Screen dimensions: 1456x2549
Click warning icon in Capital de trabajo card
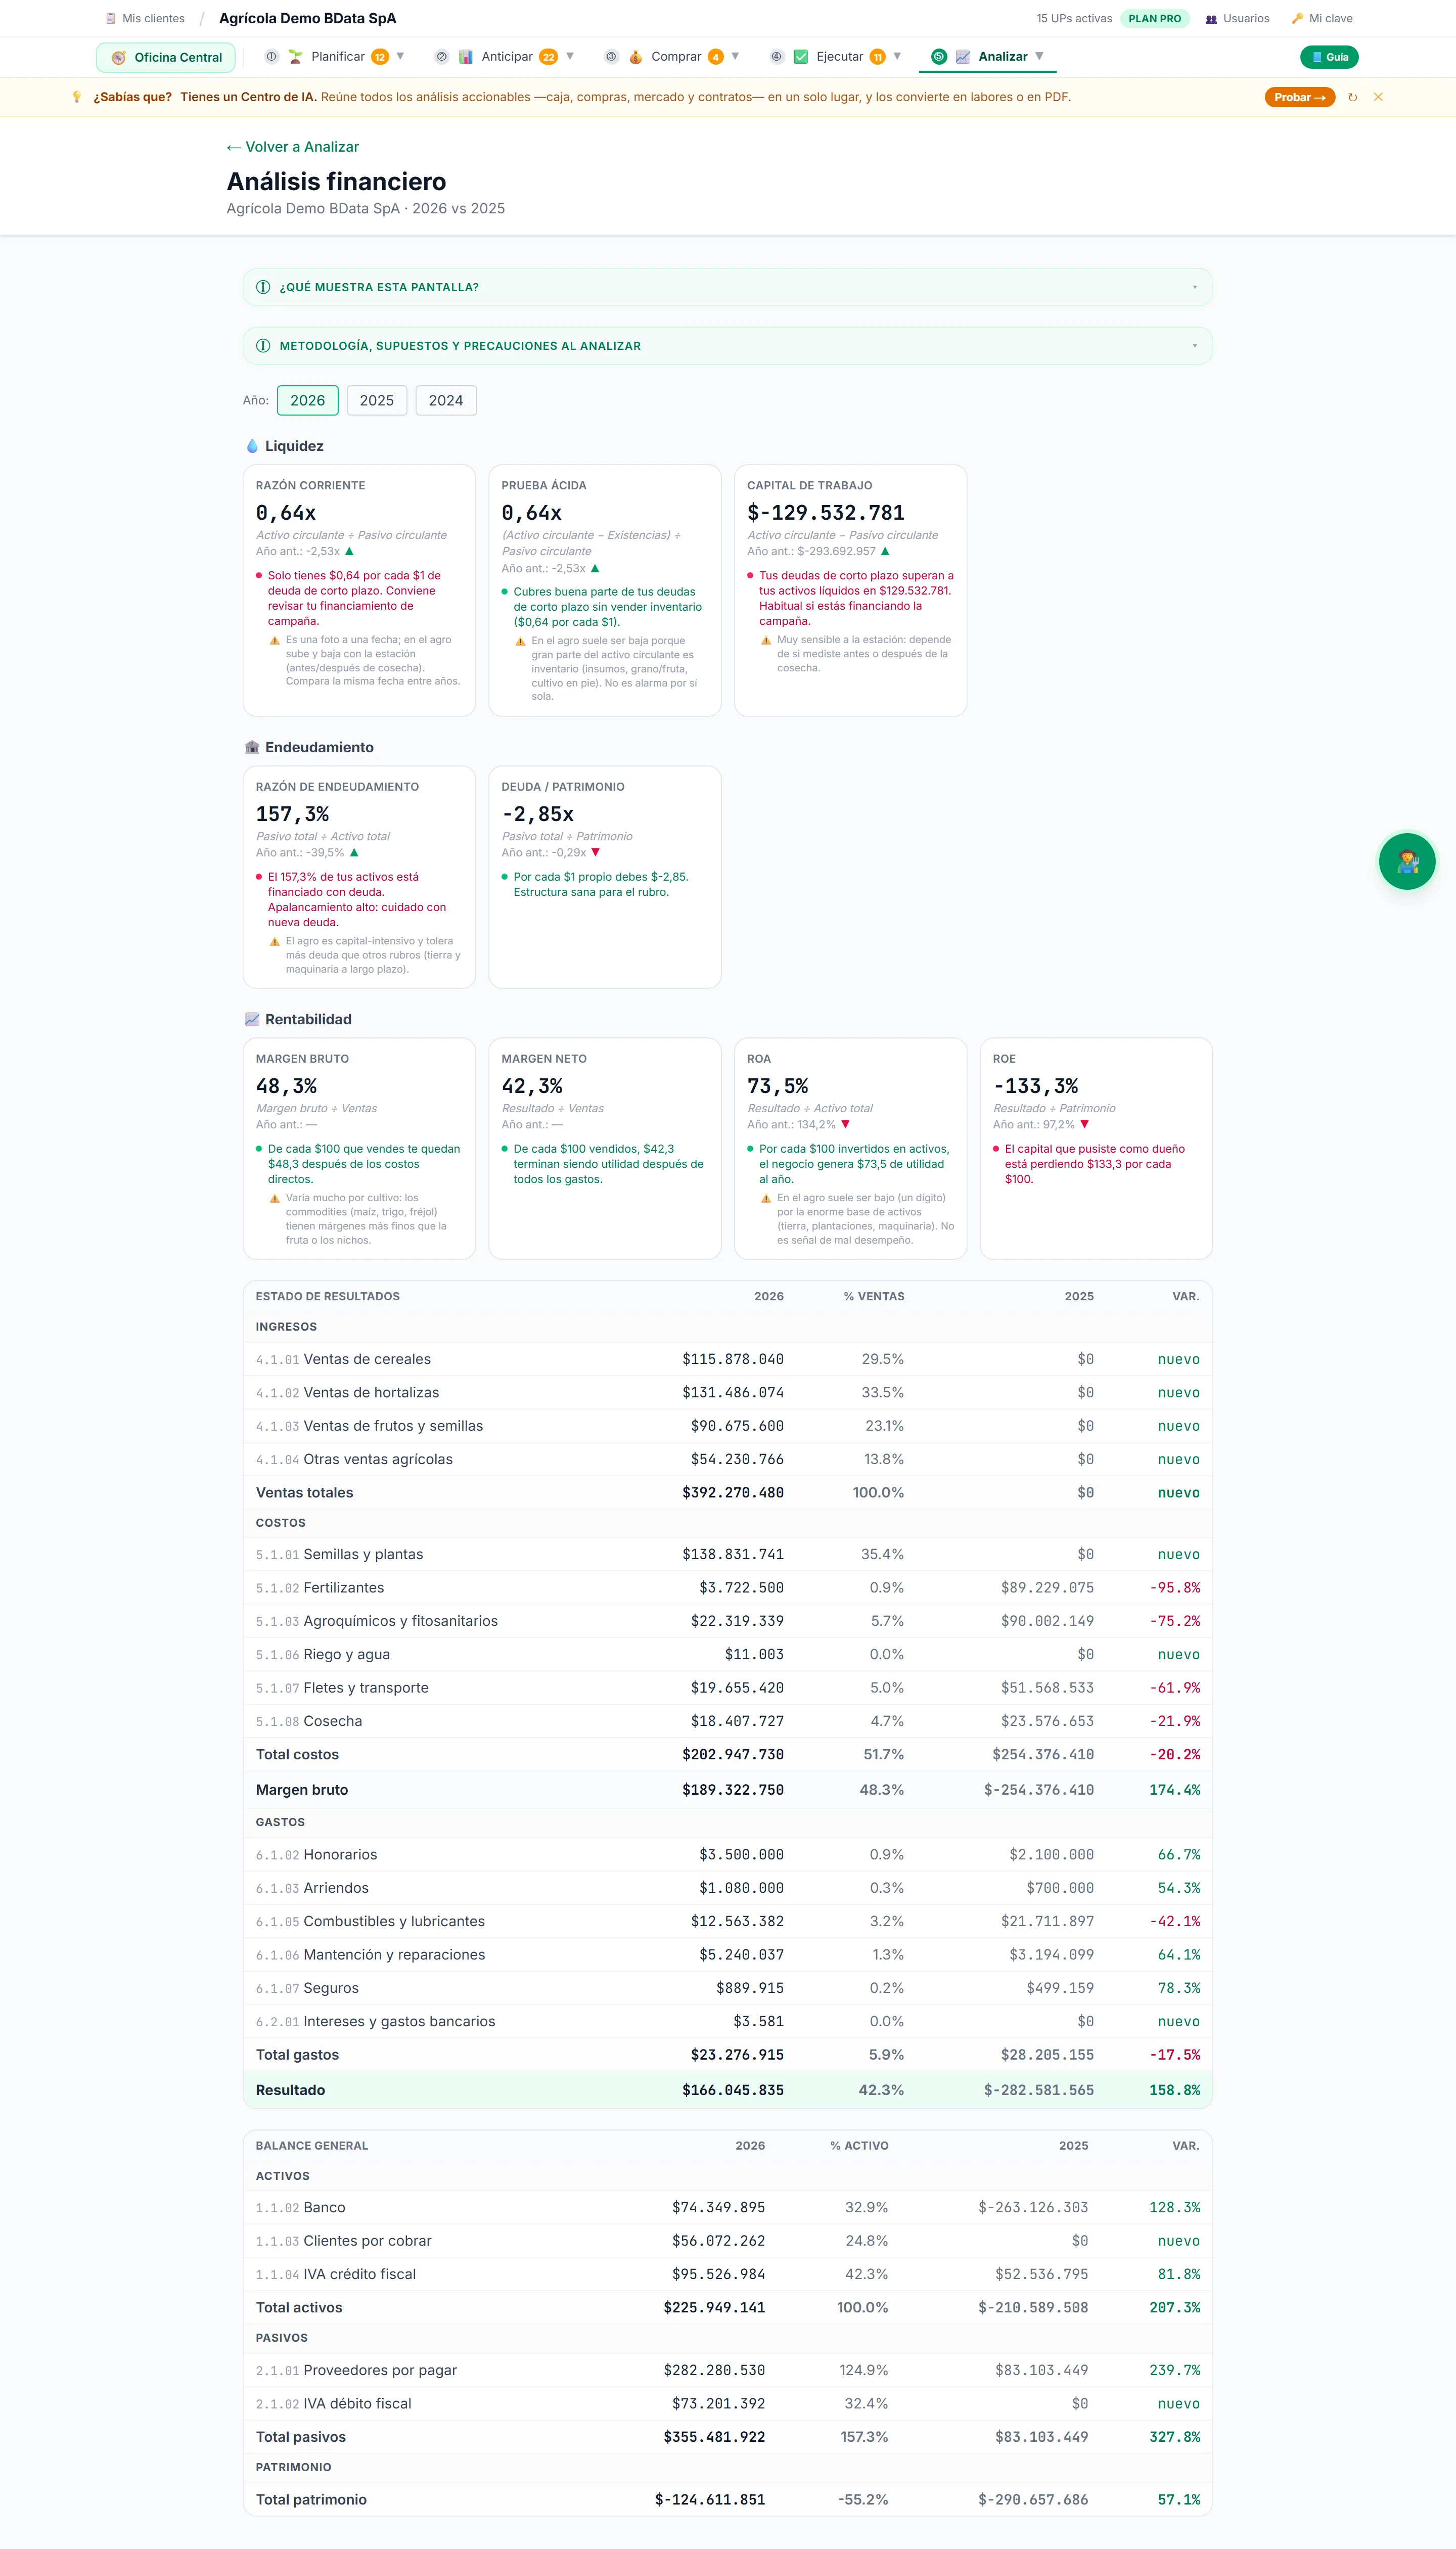click(766, 640)
